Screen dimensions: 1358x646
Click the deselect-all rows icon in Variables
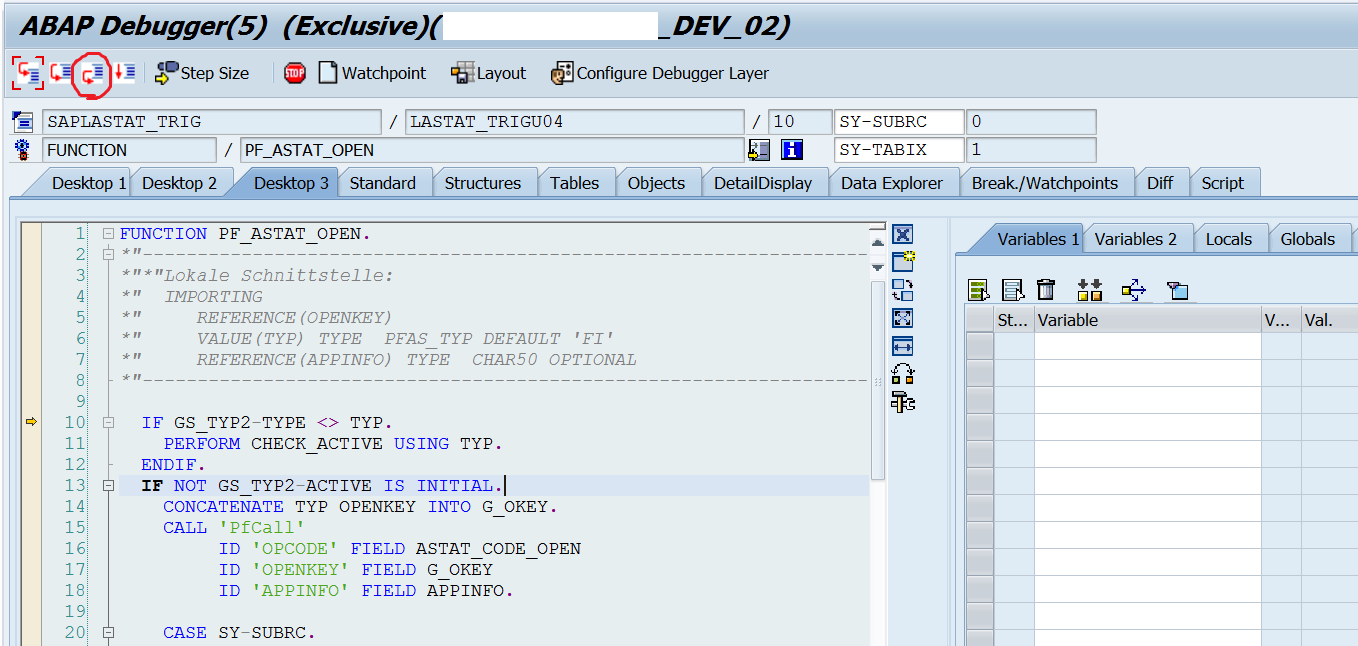[1013, 290]
